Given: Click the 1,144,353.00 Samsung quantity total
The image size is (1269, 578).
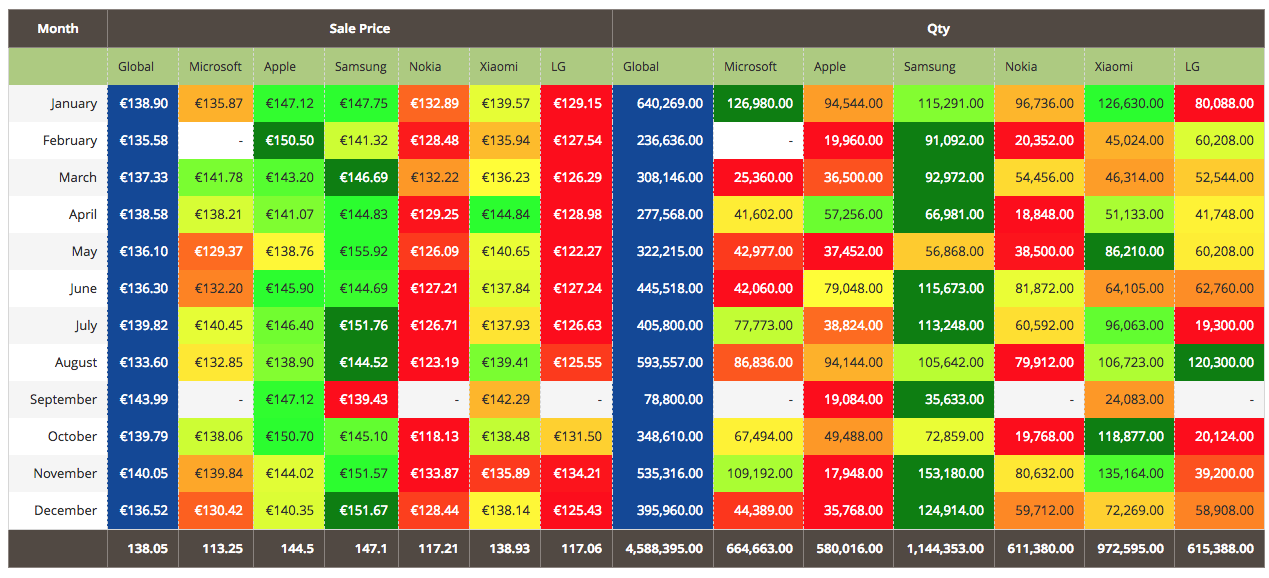Looking at the screenshot, I should coord(943,549).
